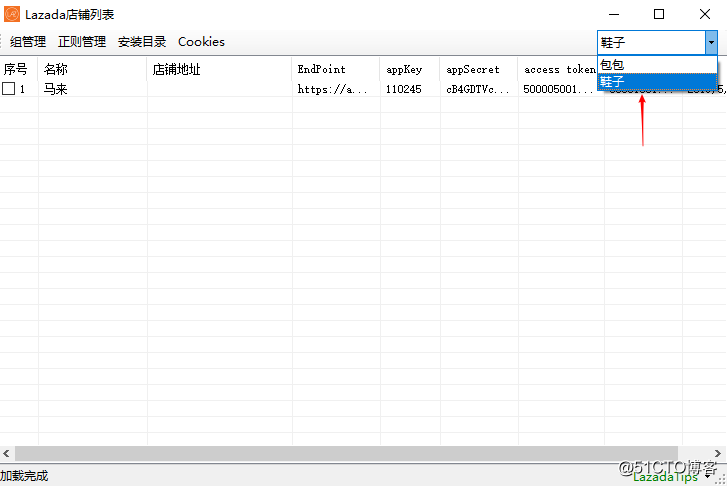Open the Cookies menu
727x486 pixels.
click(201, 42)
